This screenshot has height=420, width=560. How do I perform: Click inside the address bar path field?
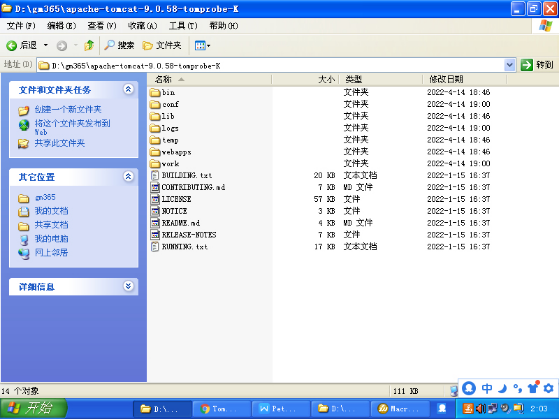(271, 65)
